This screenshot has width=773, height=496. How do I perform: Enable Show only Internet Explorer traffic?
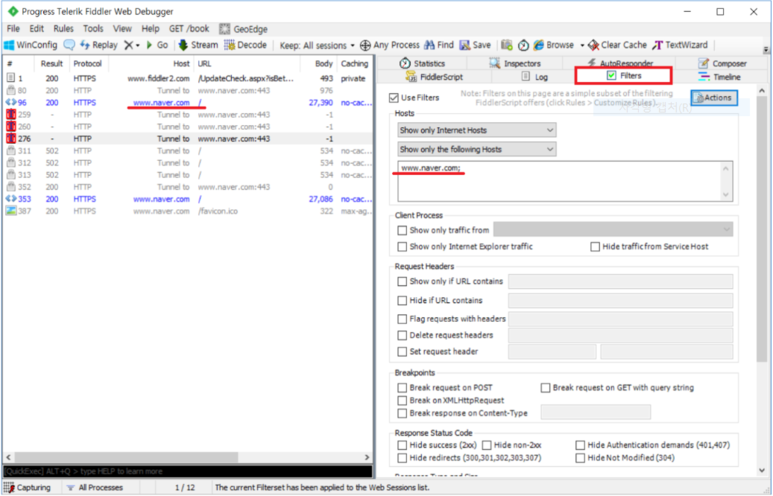coord(402,247)
